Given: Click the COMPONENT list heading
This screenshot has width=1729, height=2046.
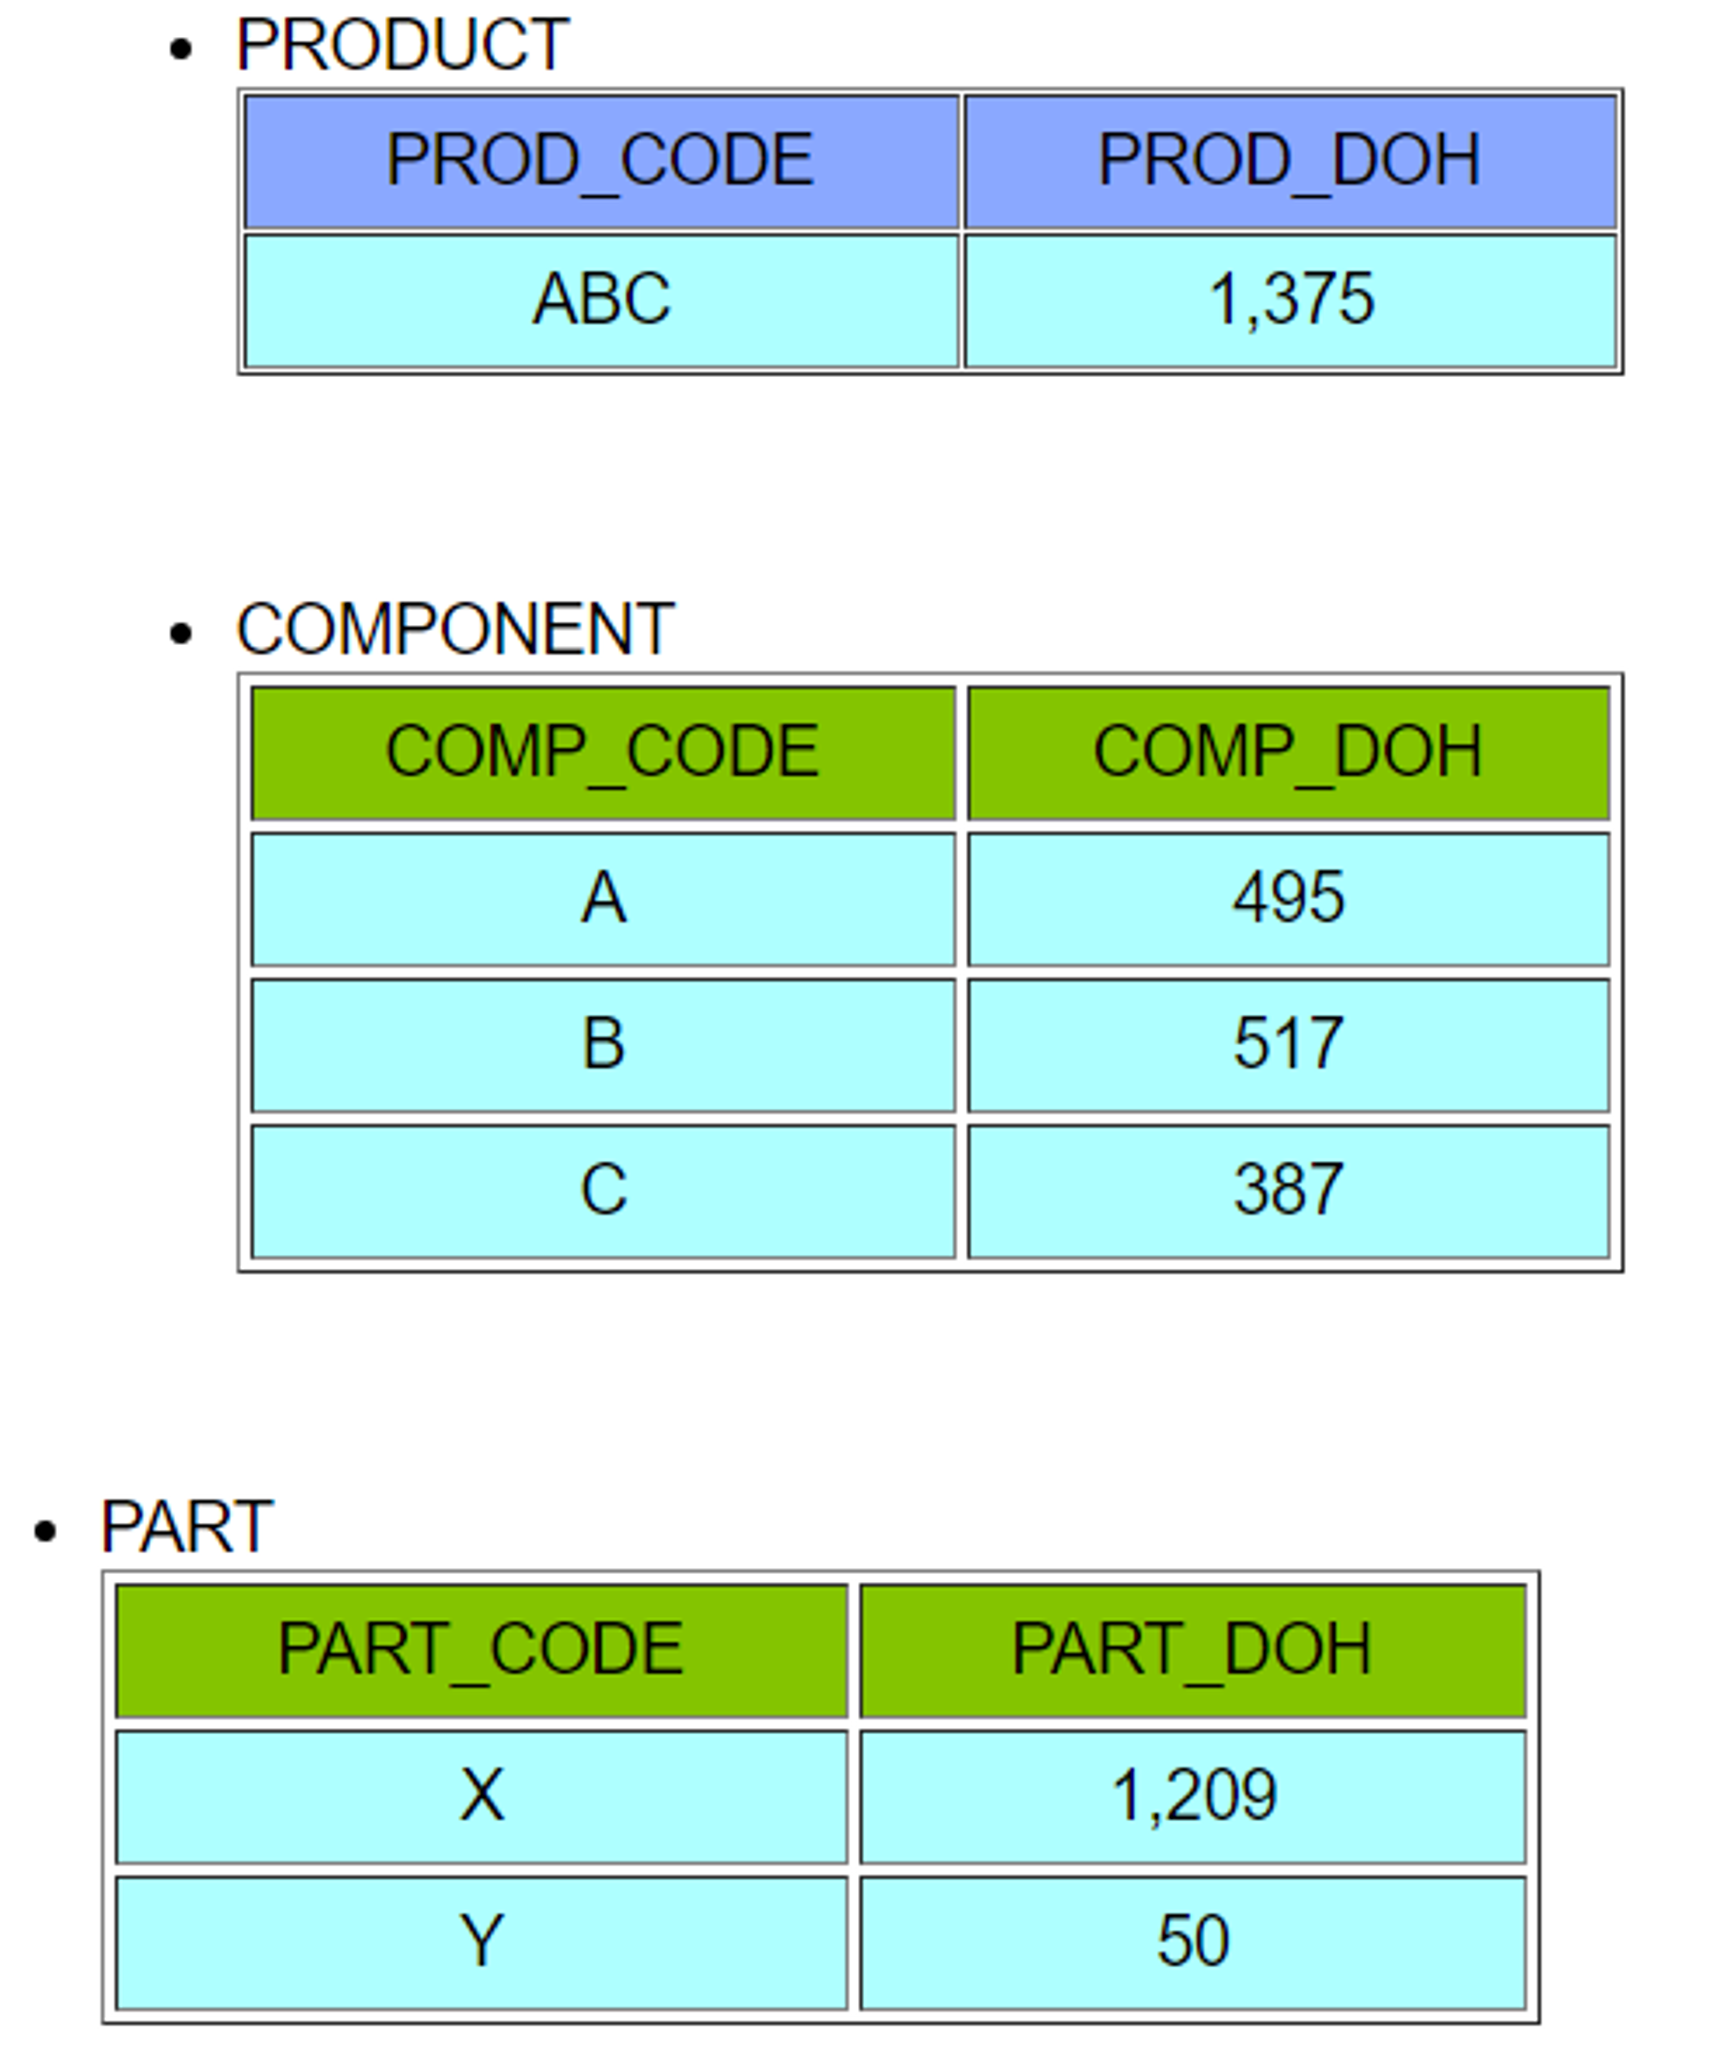Looking at the screenshot, I should 455,630.
